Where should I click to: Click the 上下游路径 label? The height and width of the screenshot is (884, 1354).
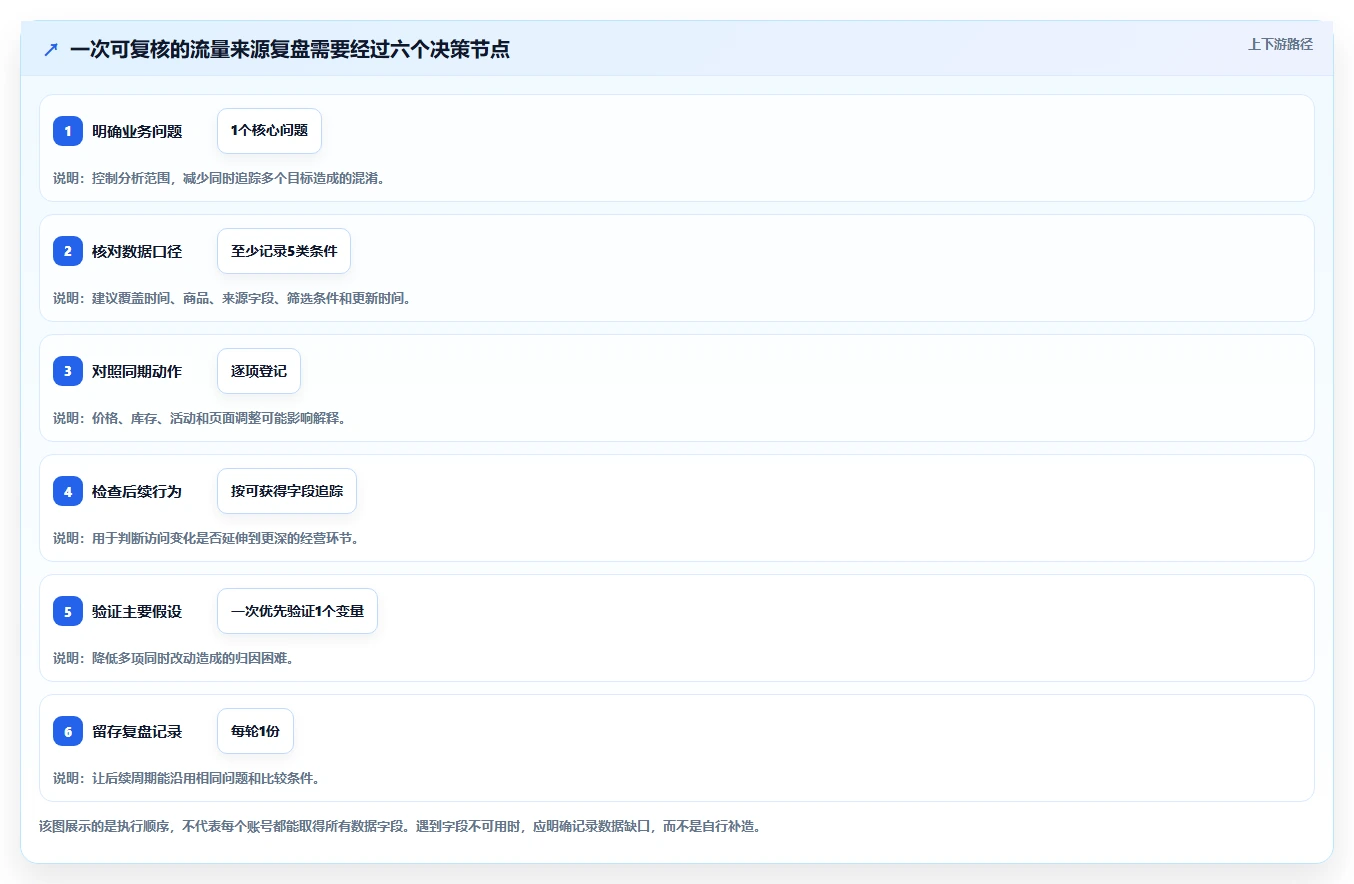(x=1280, y=44)
